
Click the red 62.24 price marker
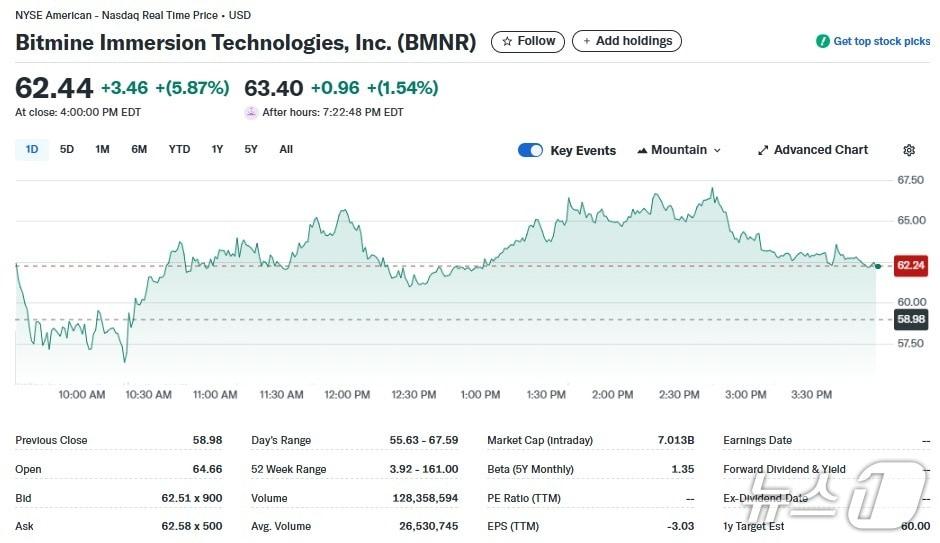pyautogui.click(x=910, y=265)
